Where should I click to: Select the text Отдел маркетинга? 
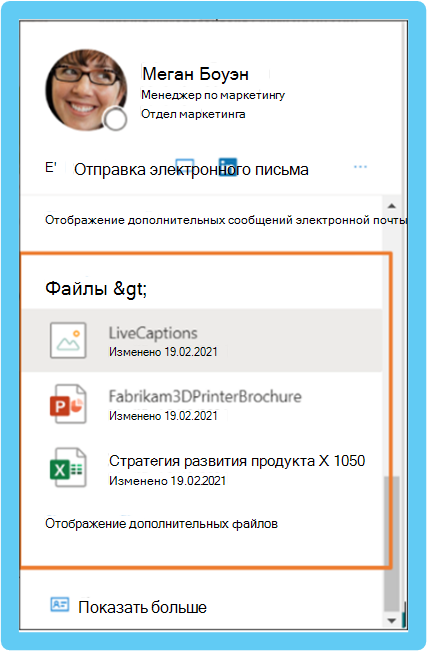[193, 114]
